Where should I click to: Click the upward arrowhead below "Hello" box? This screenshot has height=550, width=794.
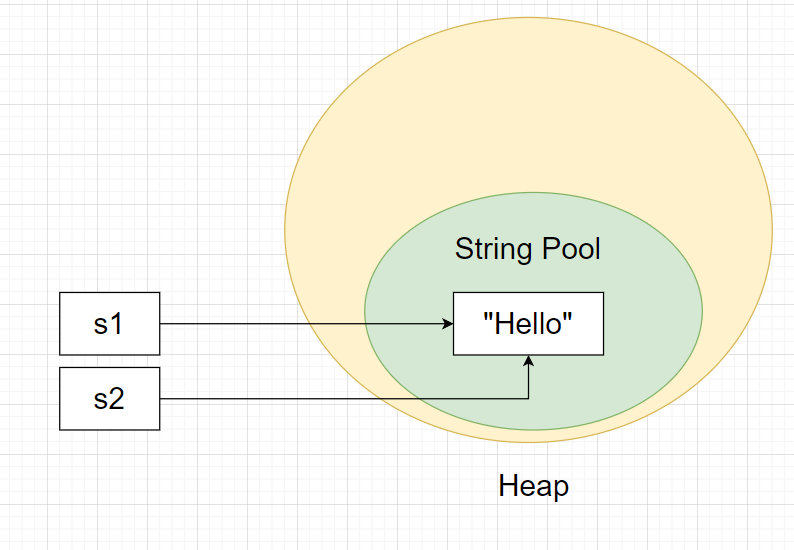coord(529,361)
